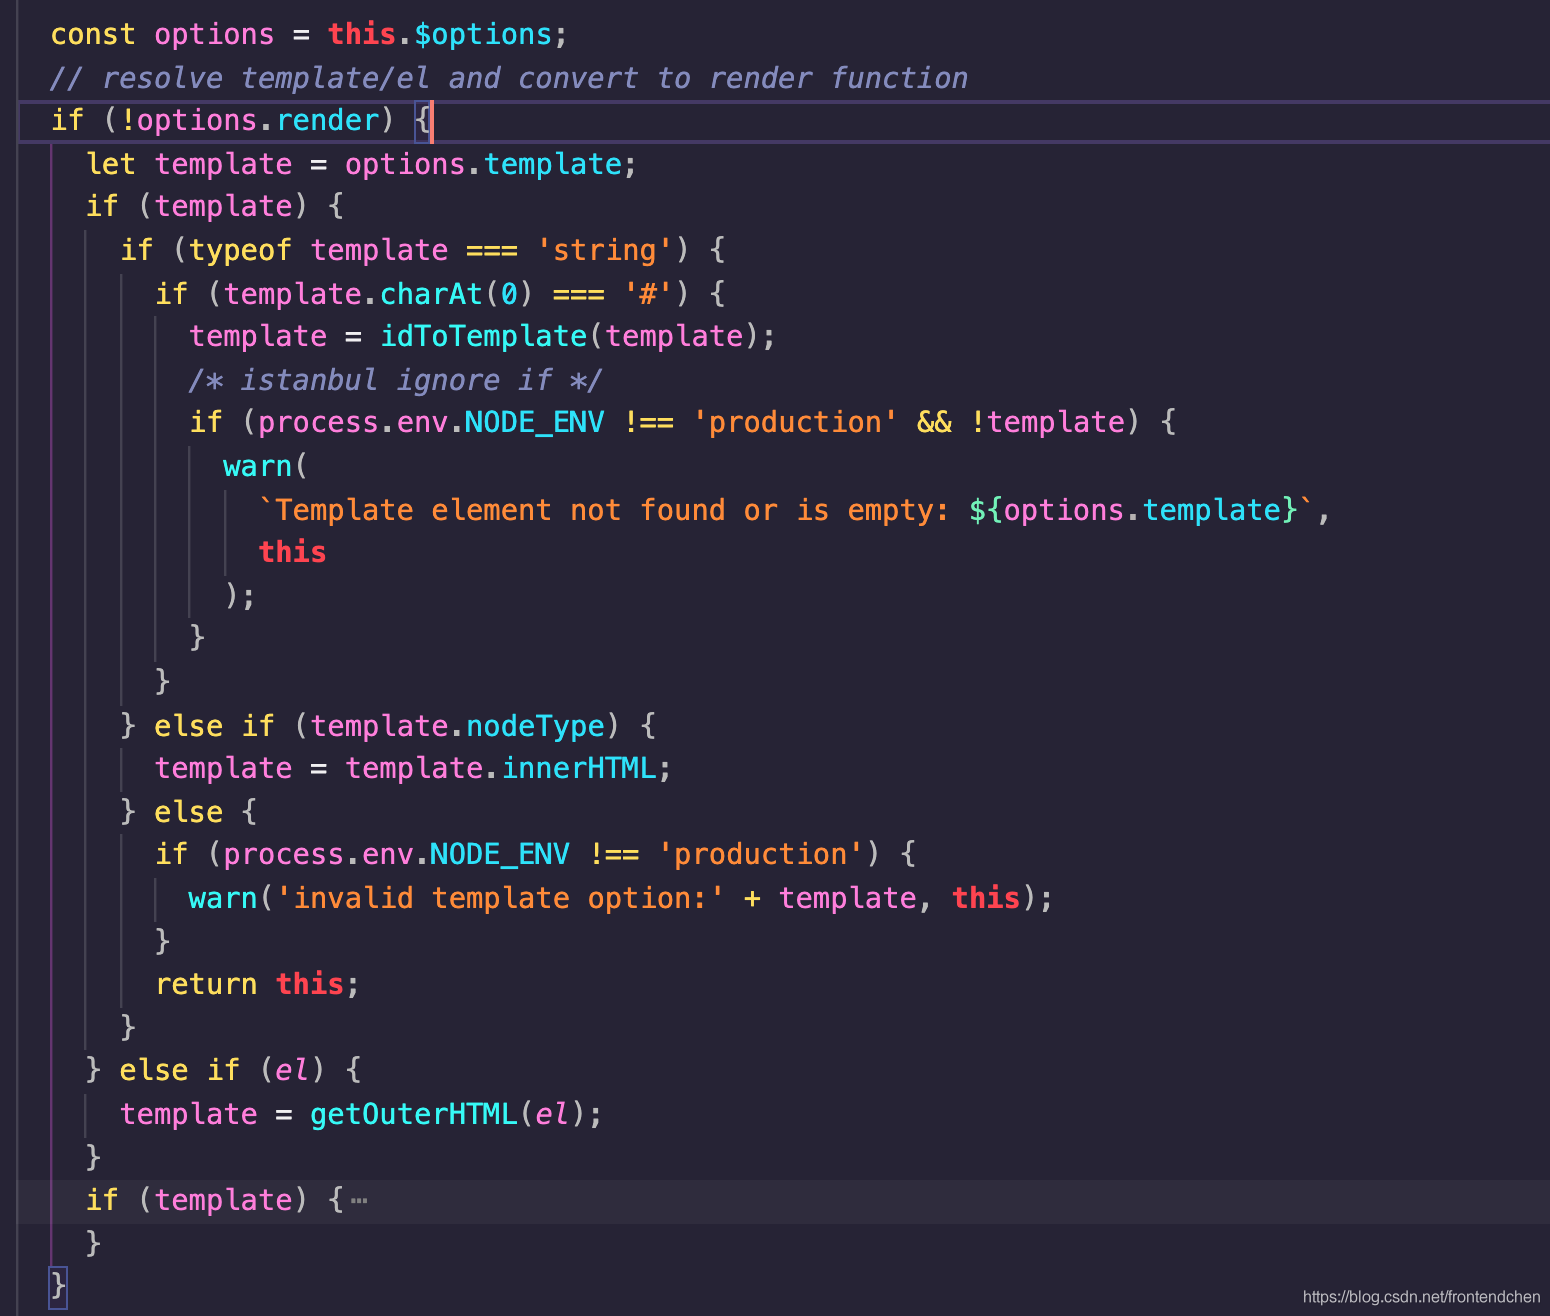Click 'if (!options.render) {' line
Screen dimensions: 1550x1316
(241, 121)
